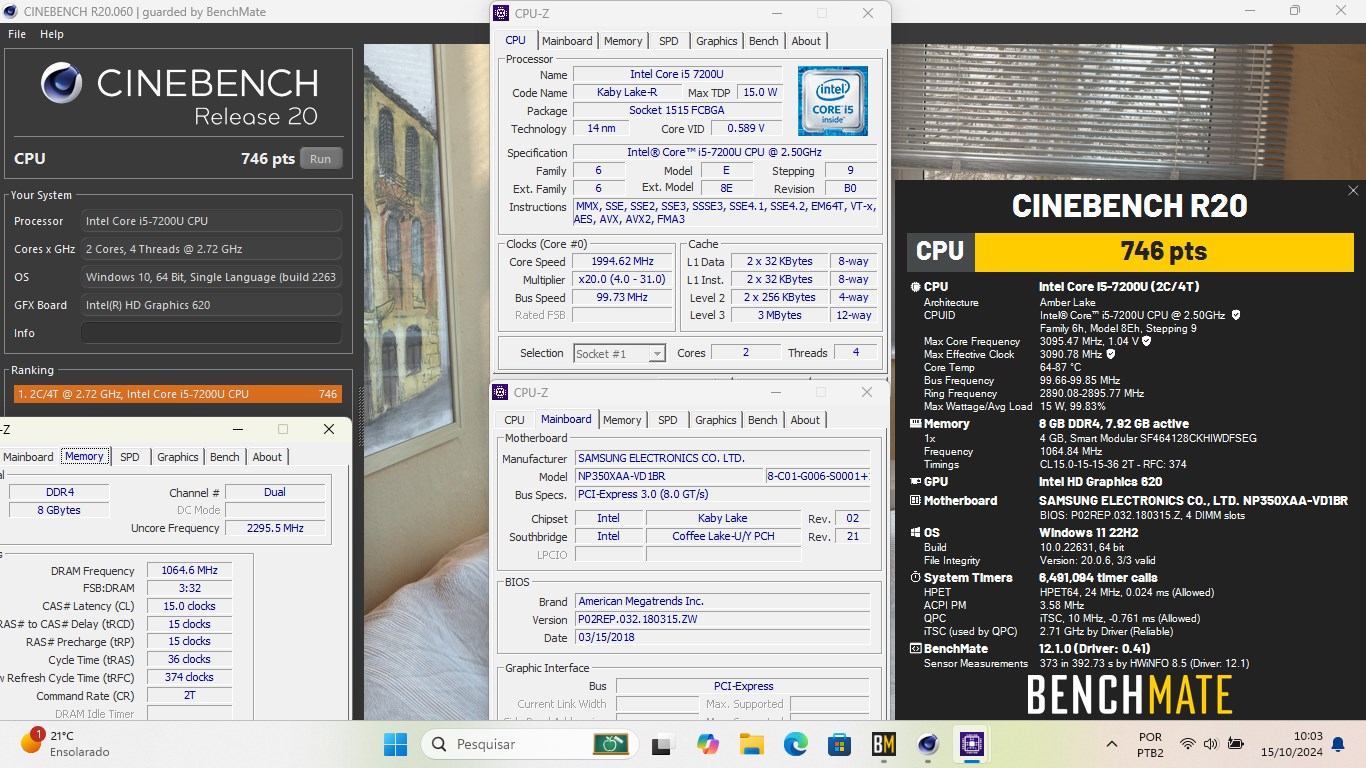Close the Memory CPU-Z window
1366x768 pixels.
pos(328,429)
